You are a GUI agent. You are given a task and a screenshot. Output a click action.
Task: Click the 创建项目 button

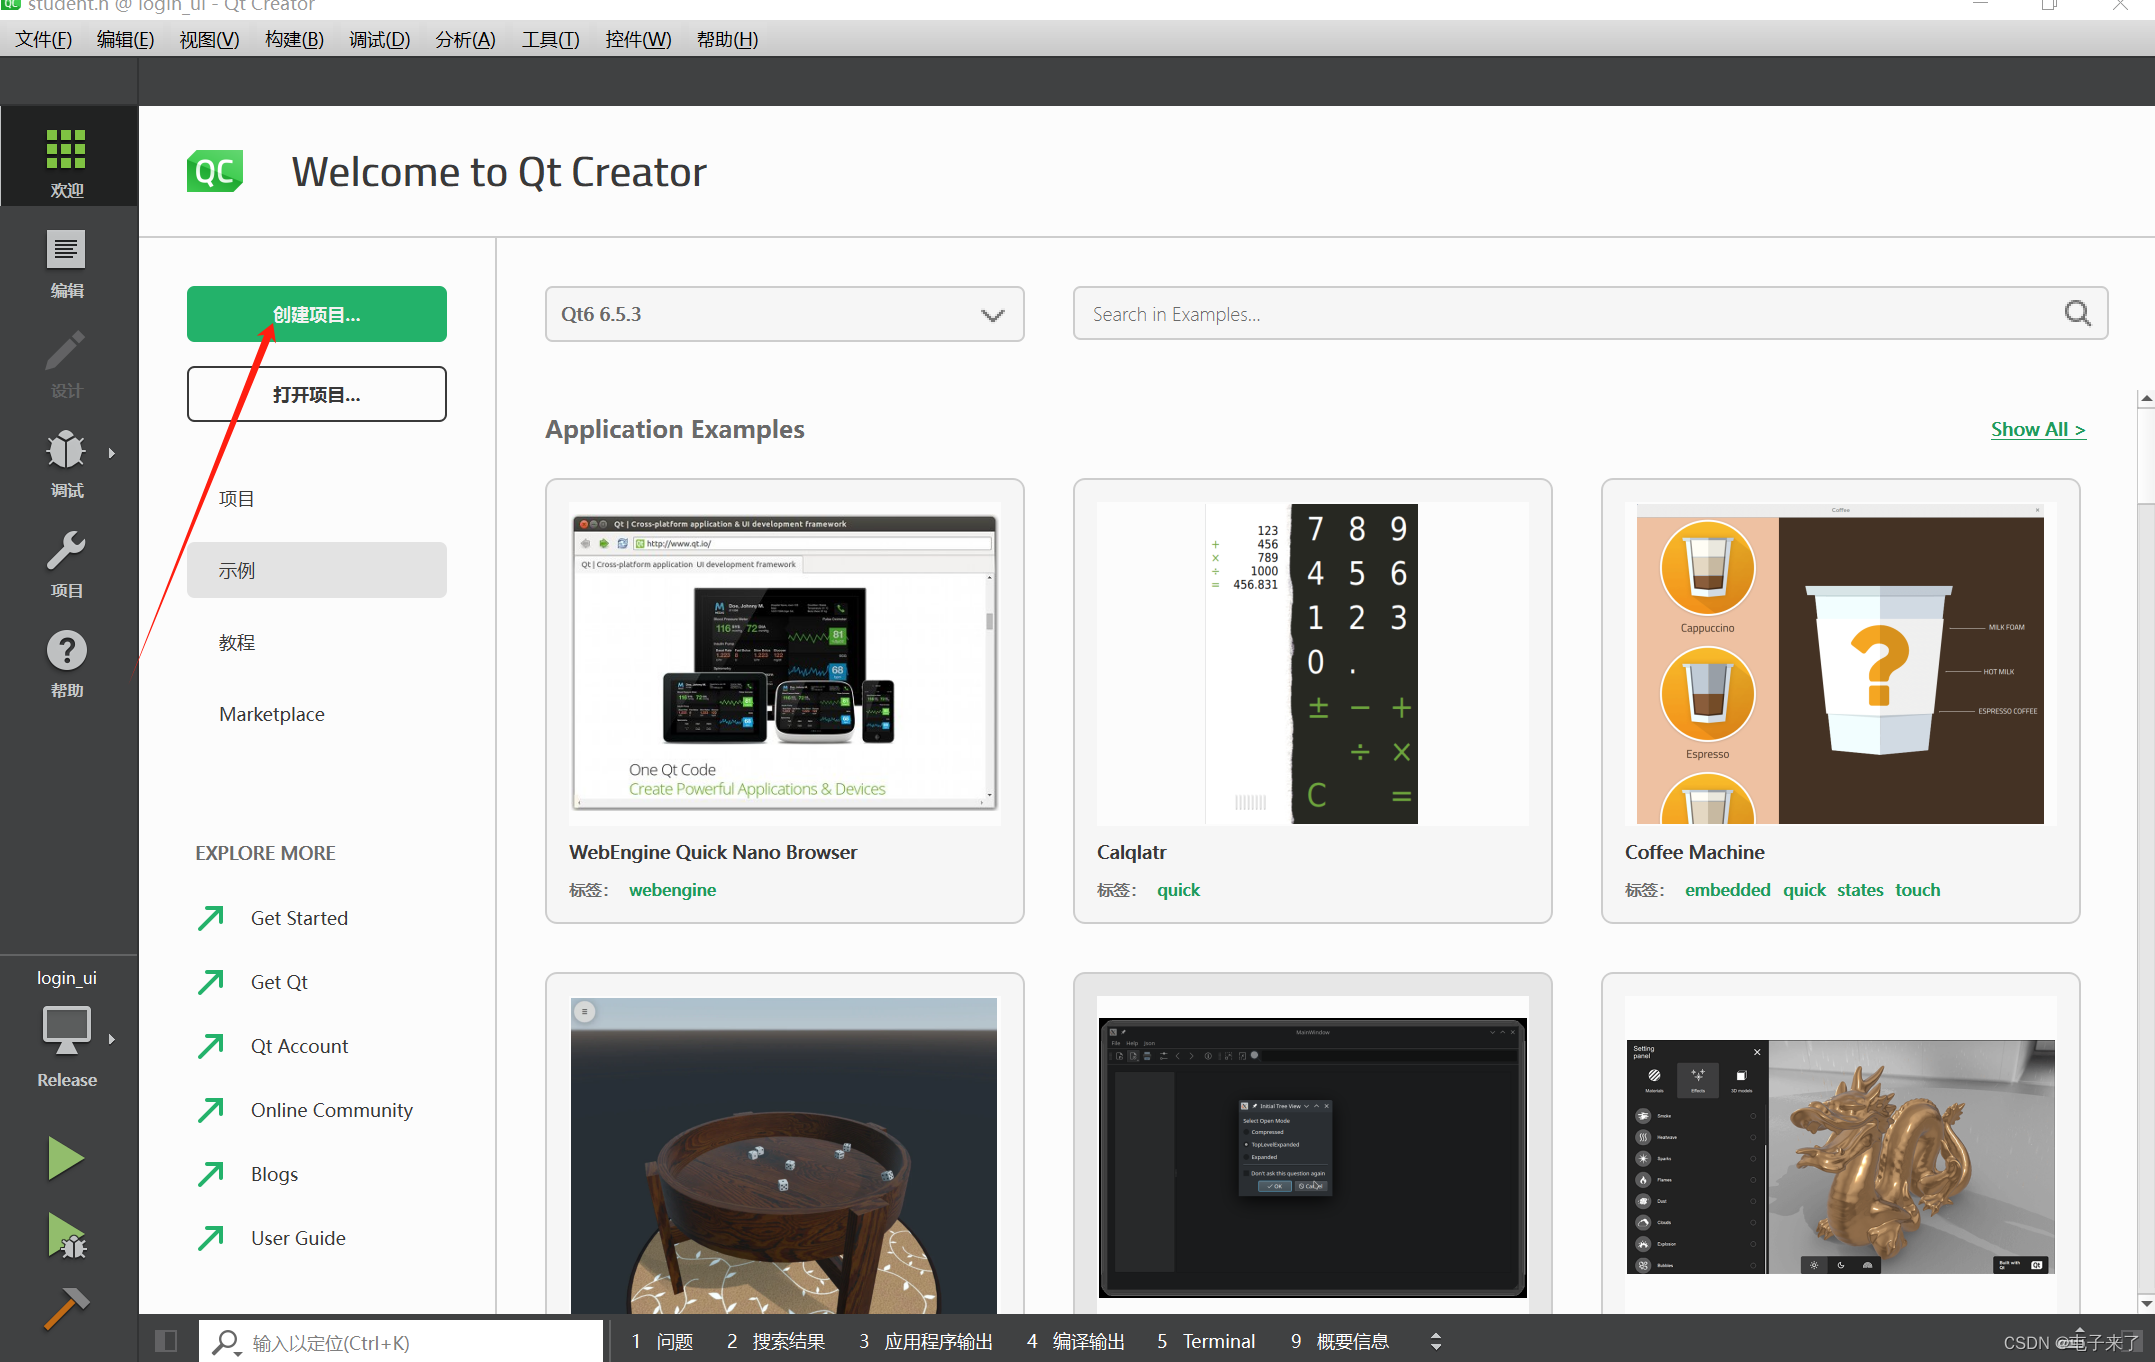316,314
